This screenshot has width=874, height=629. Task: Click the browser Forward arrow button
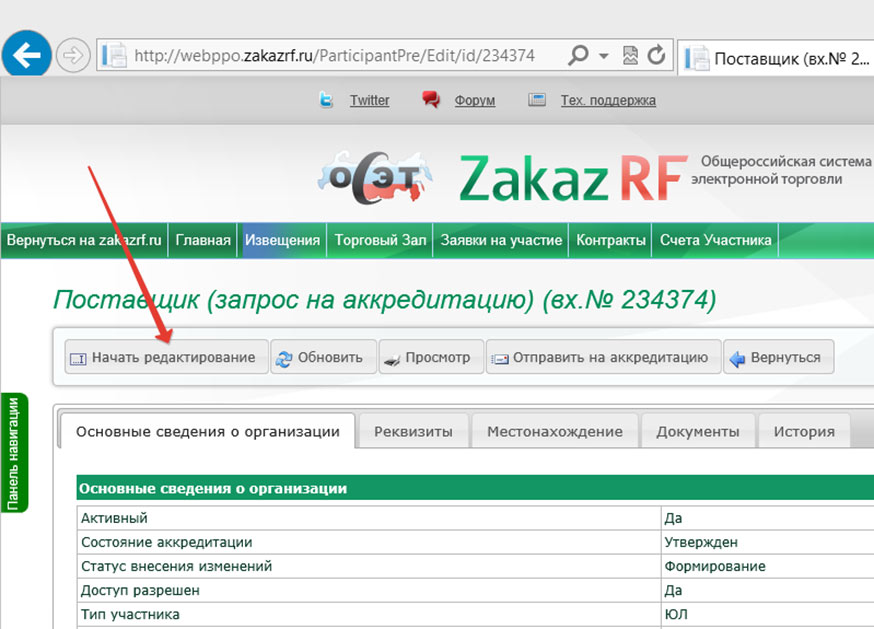point(73,55)
